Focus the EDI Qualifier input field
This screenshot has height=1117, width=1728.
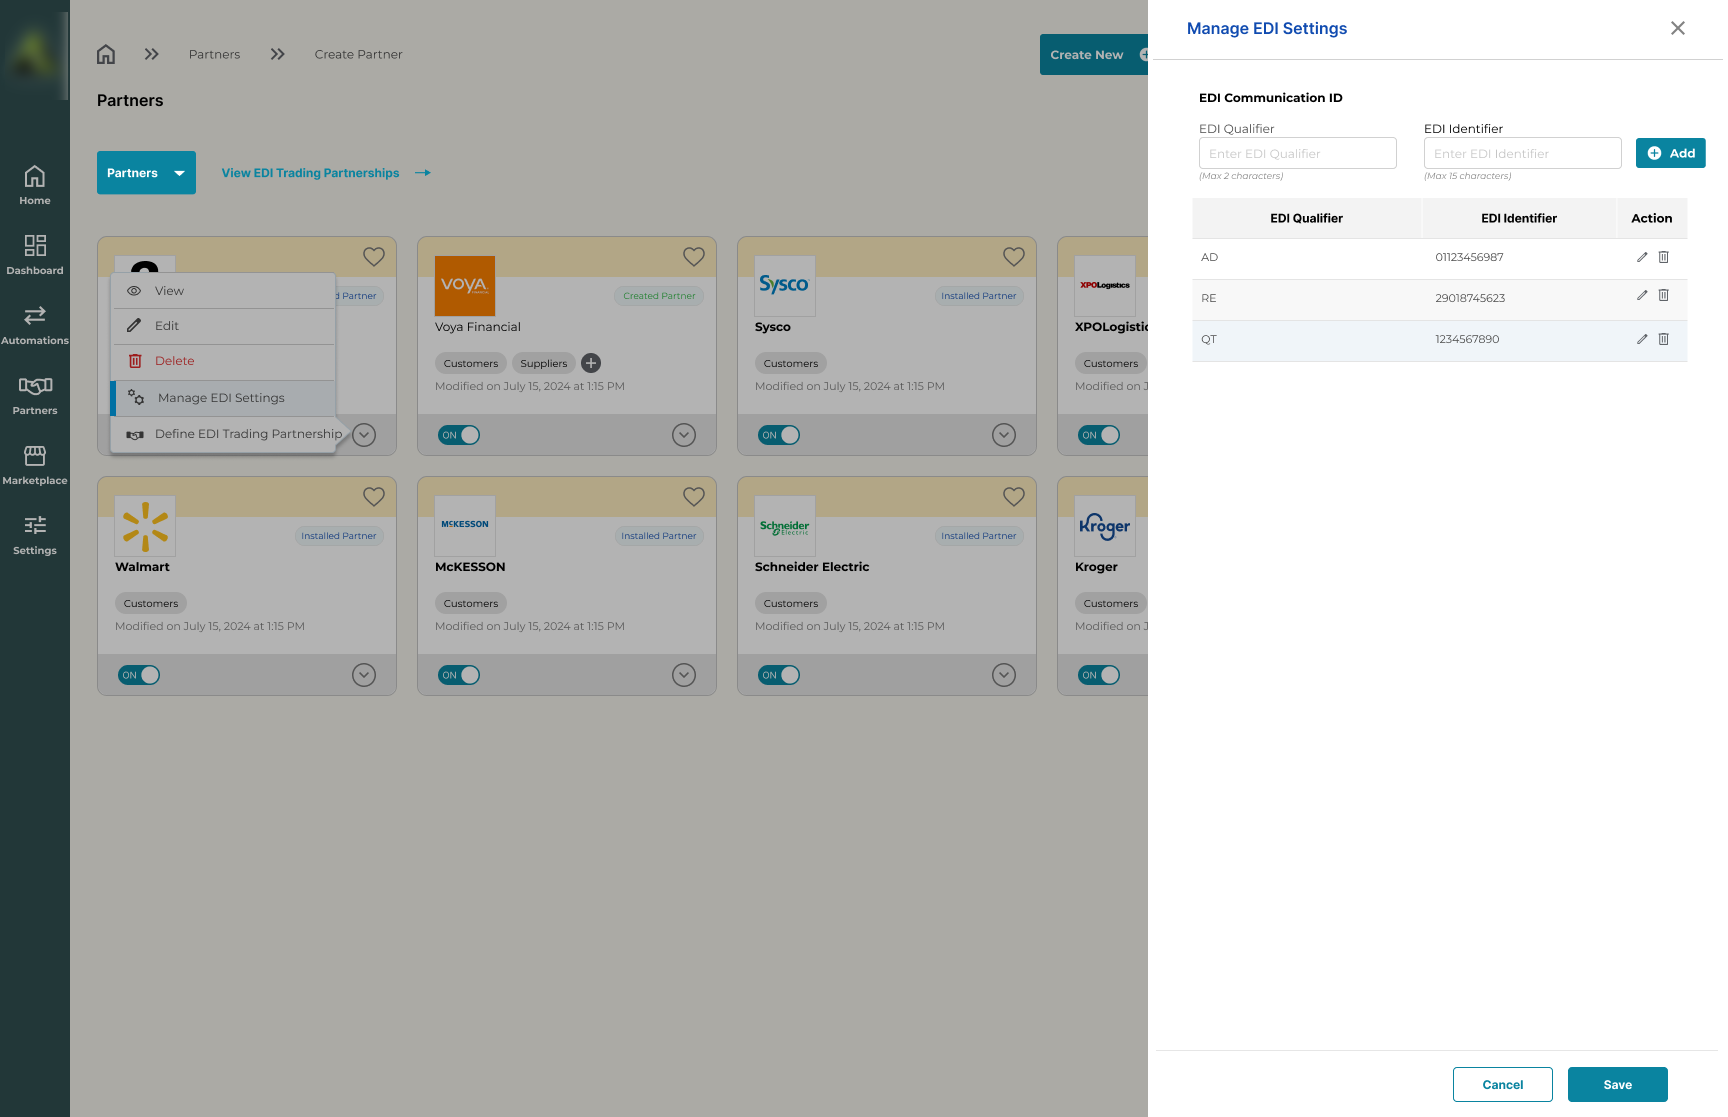(x=1297, y=153)
